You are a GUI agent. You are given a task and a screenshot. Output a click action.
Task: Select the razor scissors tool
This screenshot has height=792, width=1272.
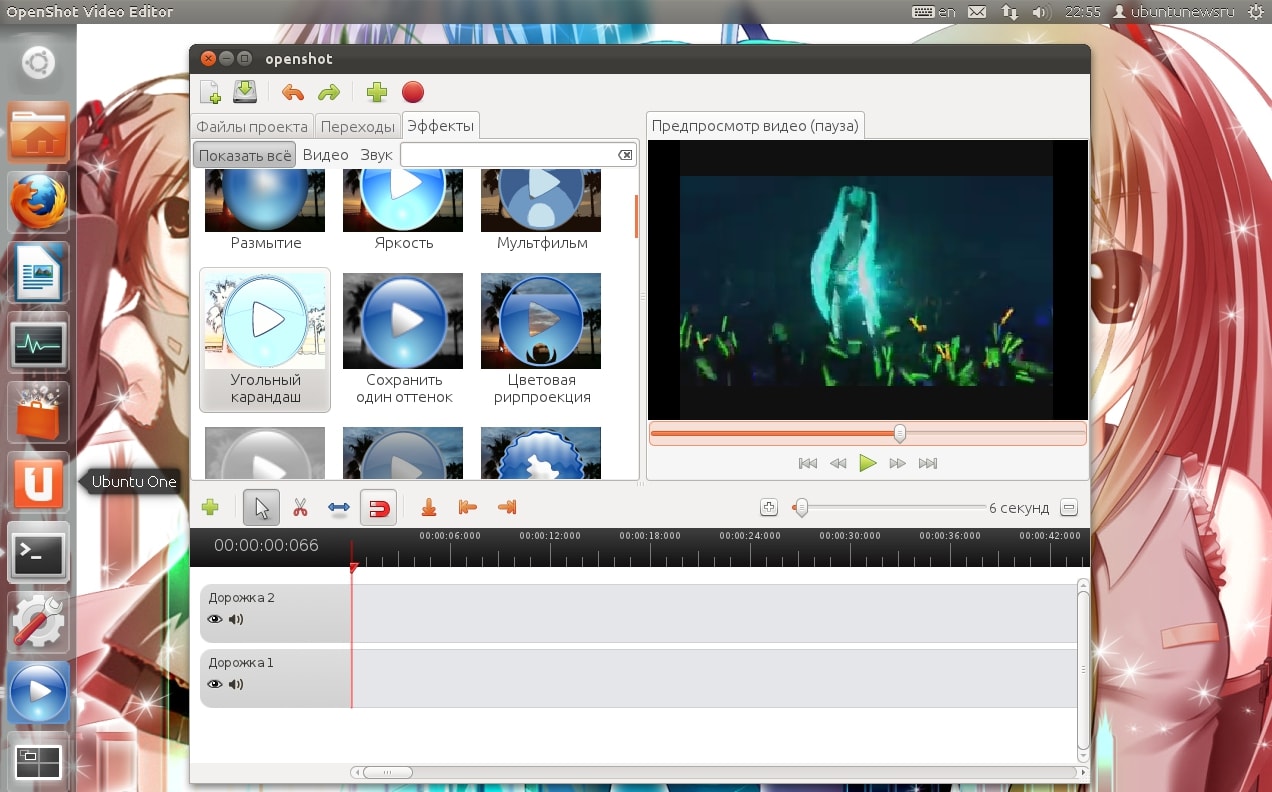(300, 508)
